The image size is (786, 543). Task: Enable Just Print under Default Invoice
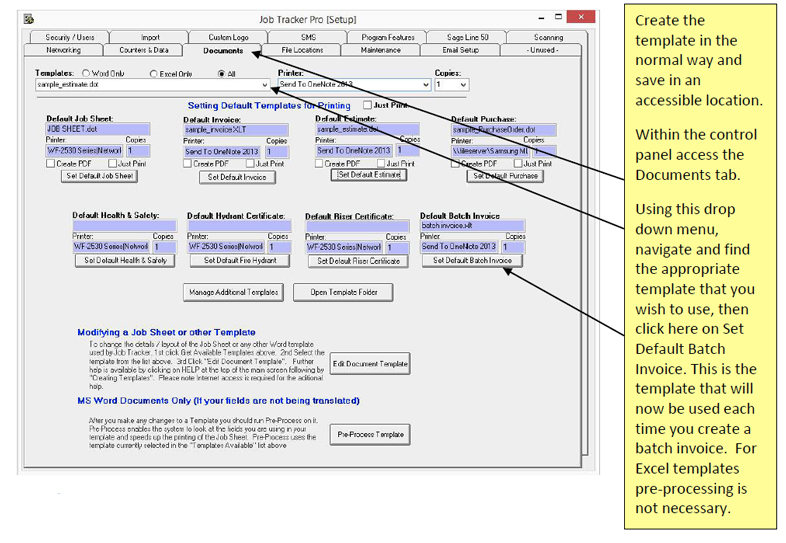(250, 163)
